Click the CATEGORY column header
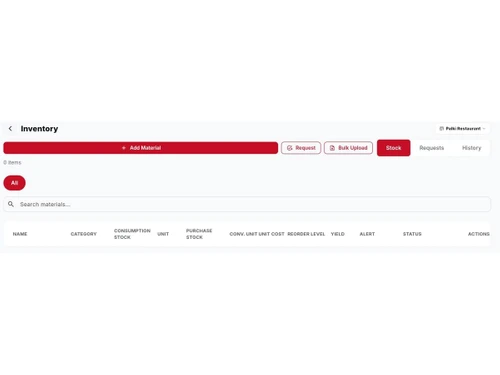Viewport: 500px width, 375px height. point(84,234)
